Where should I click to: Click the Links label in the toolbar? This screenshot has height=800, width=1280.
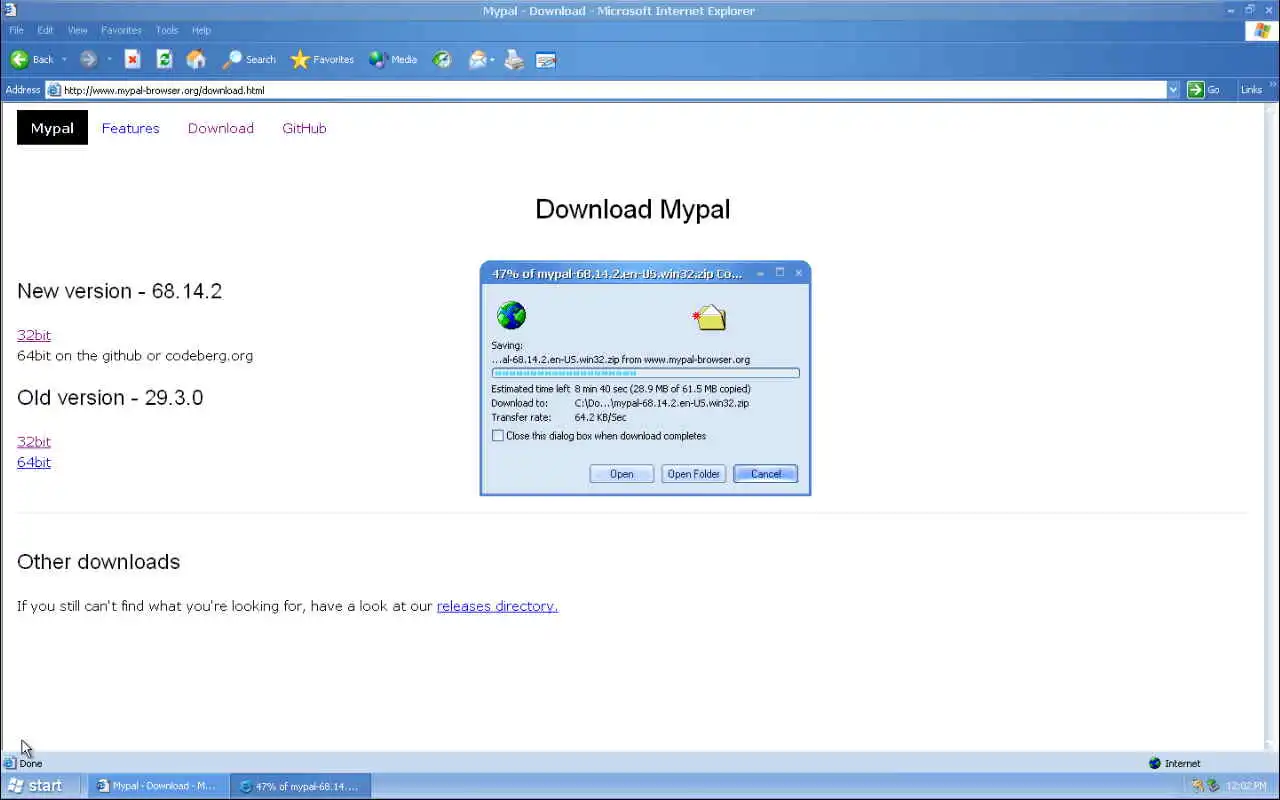[x=1251, y=90]
